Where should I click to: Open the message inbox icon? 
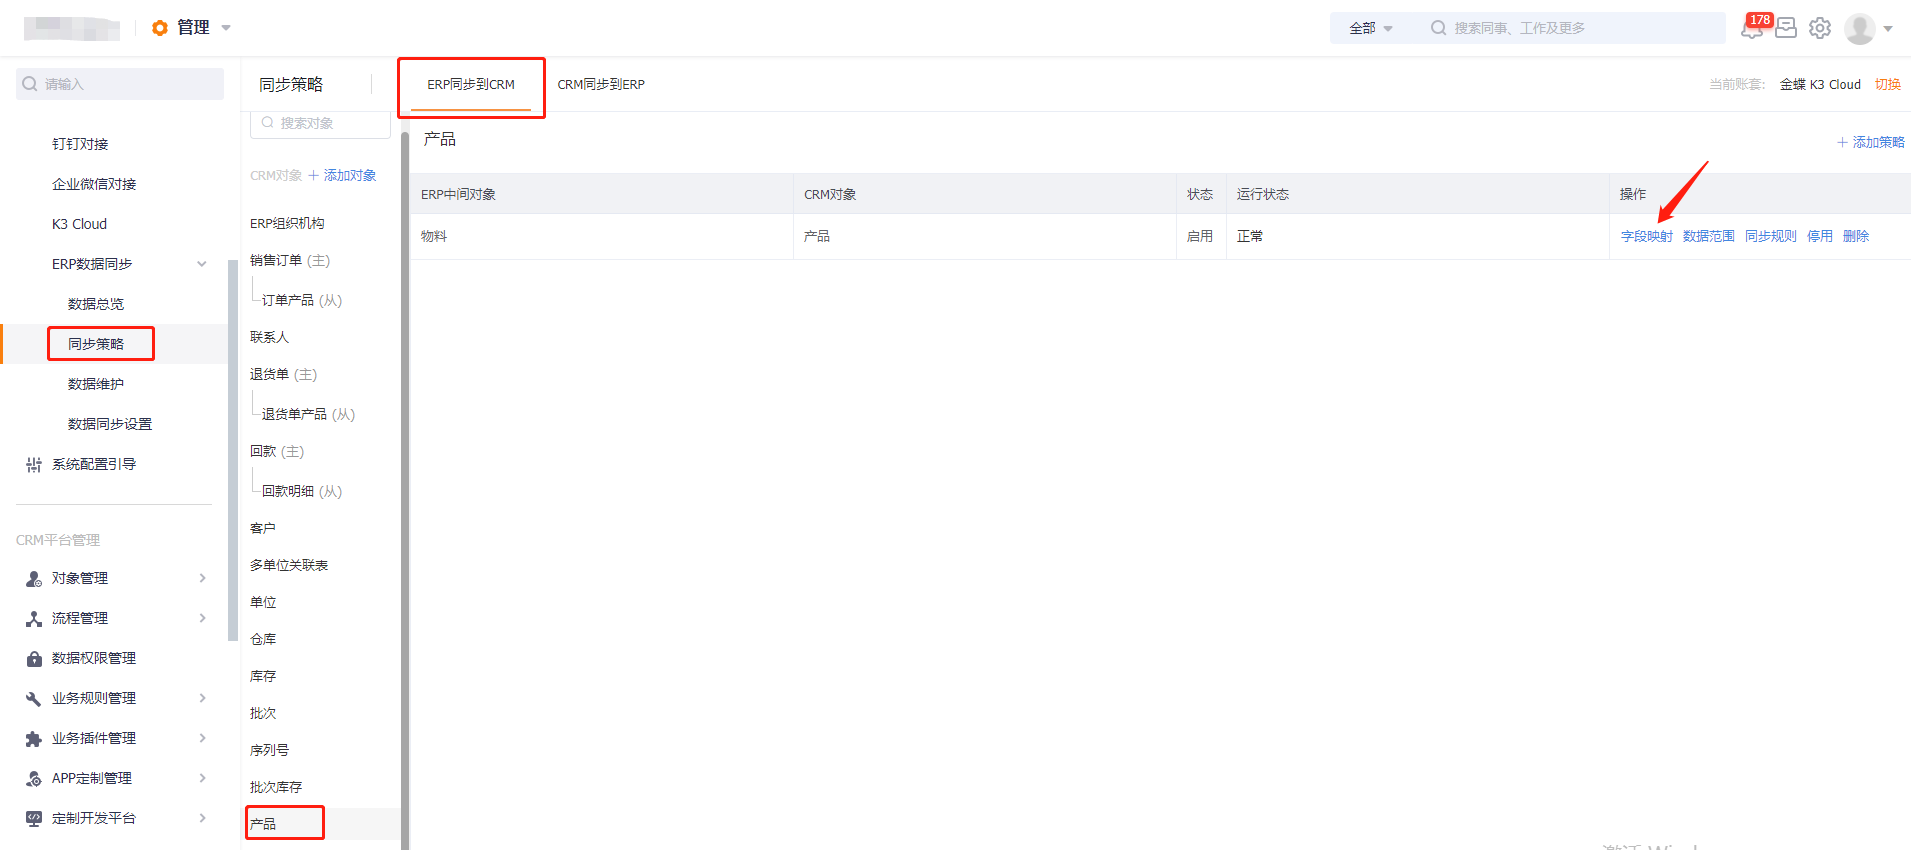coord(1786,28)
